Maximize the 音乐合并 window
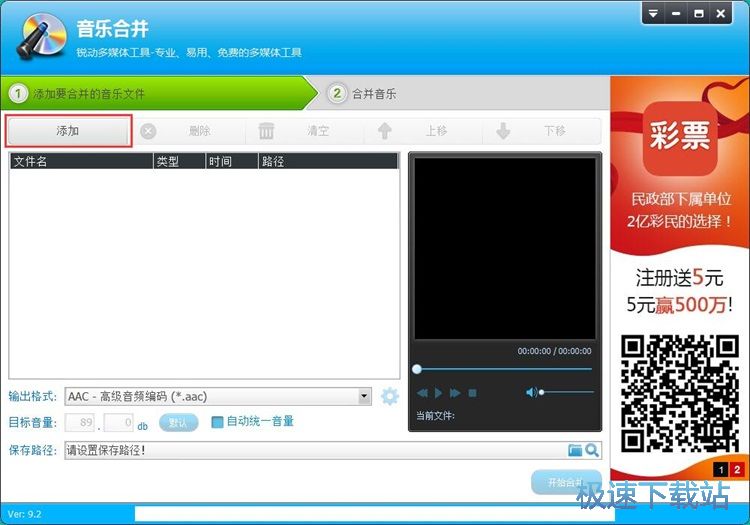 pyautogui.click(x=698, y=13)
